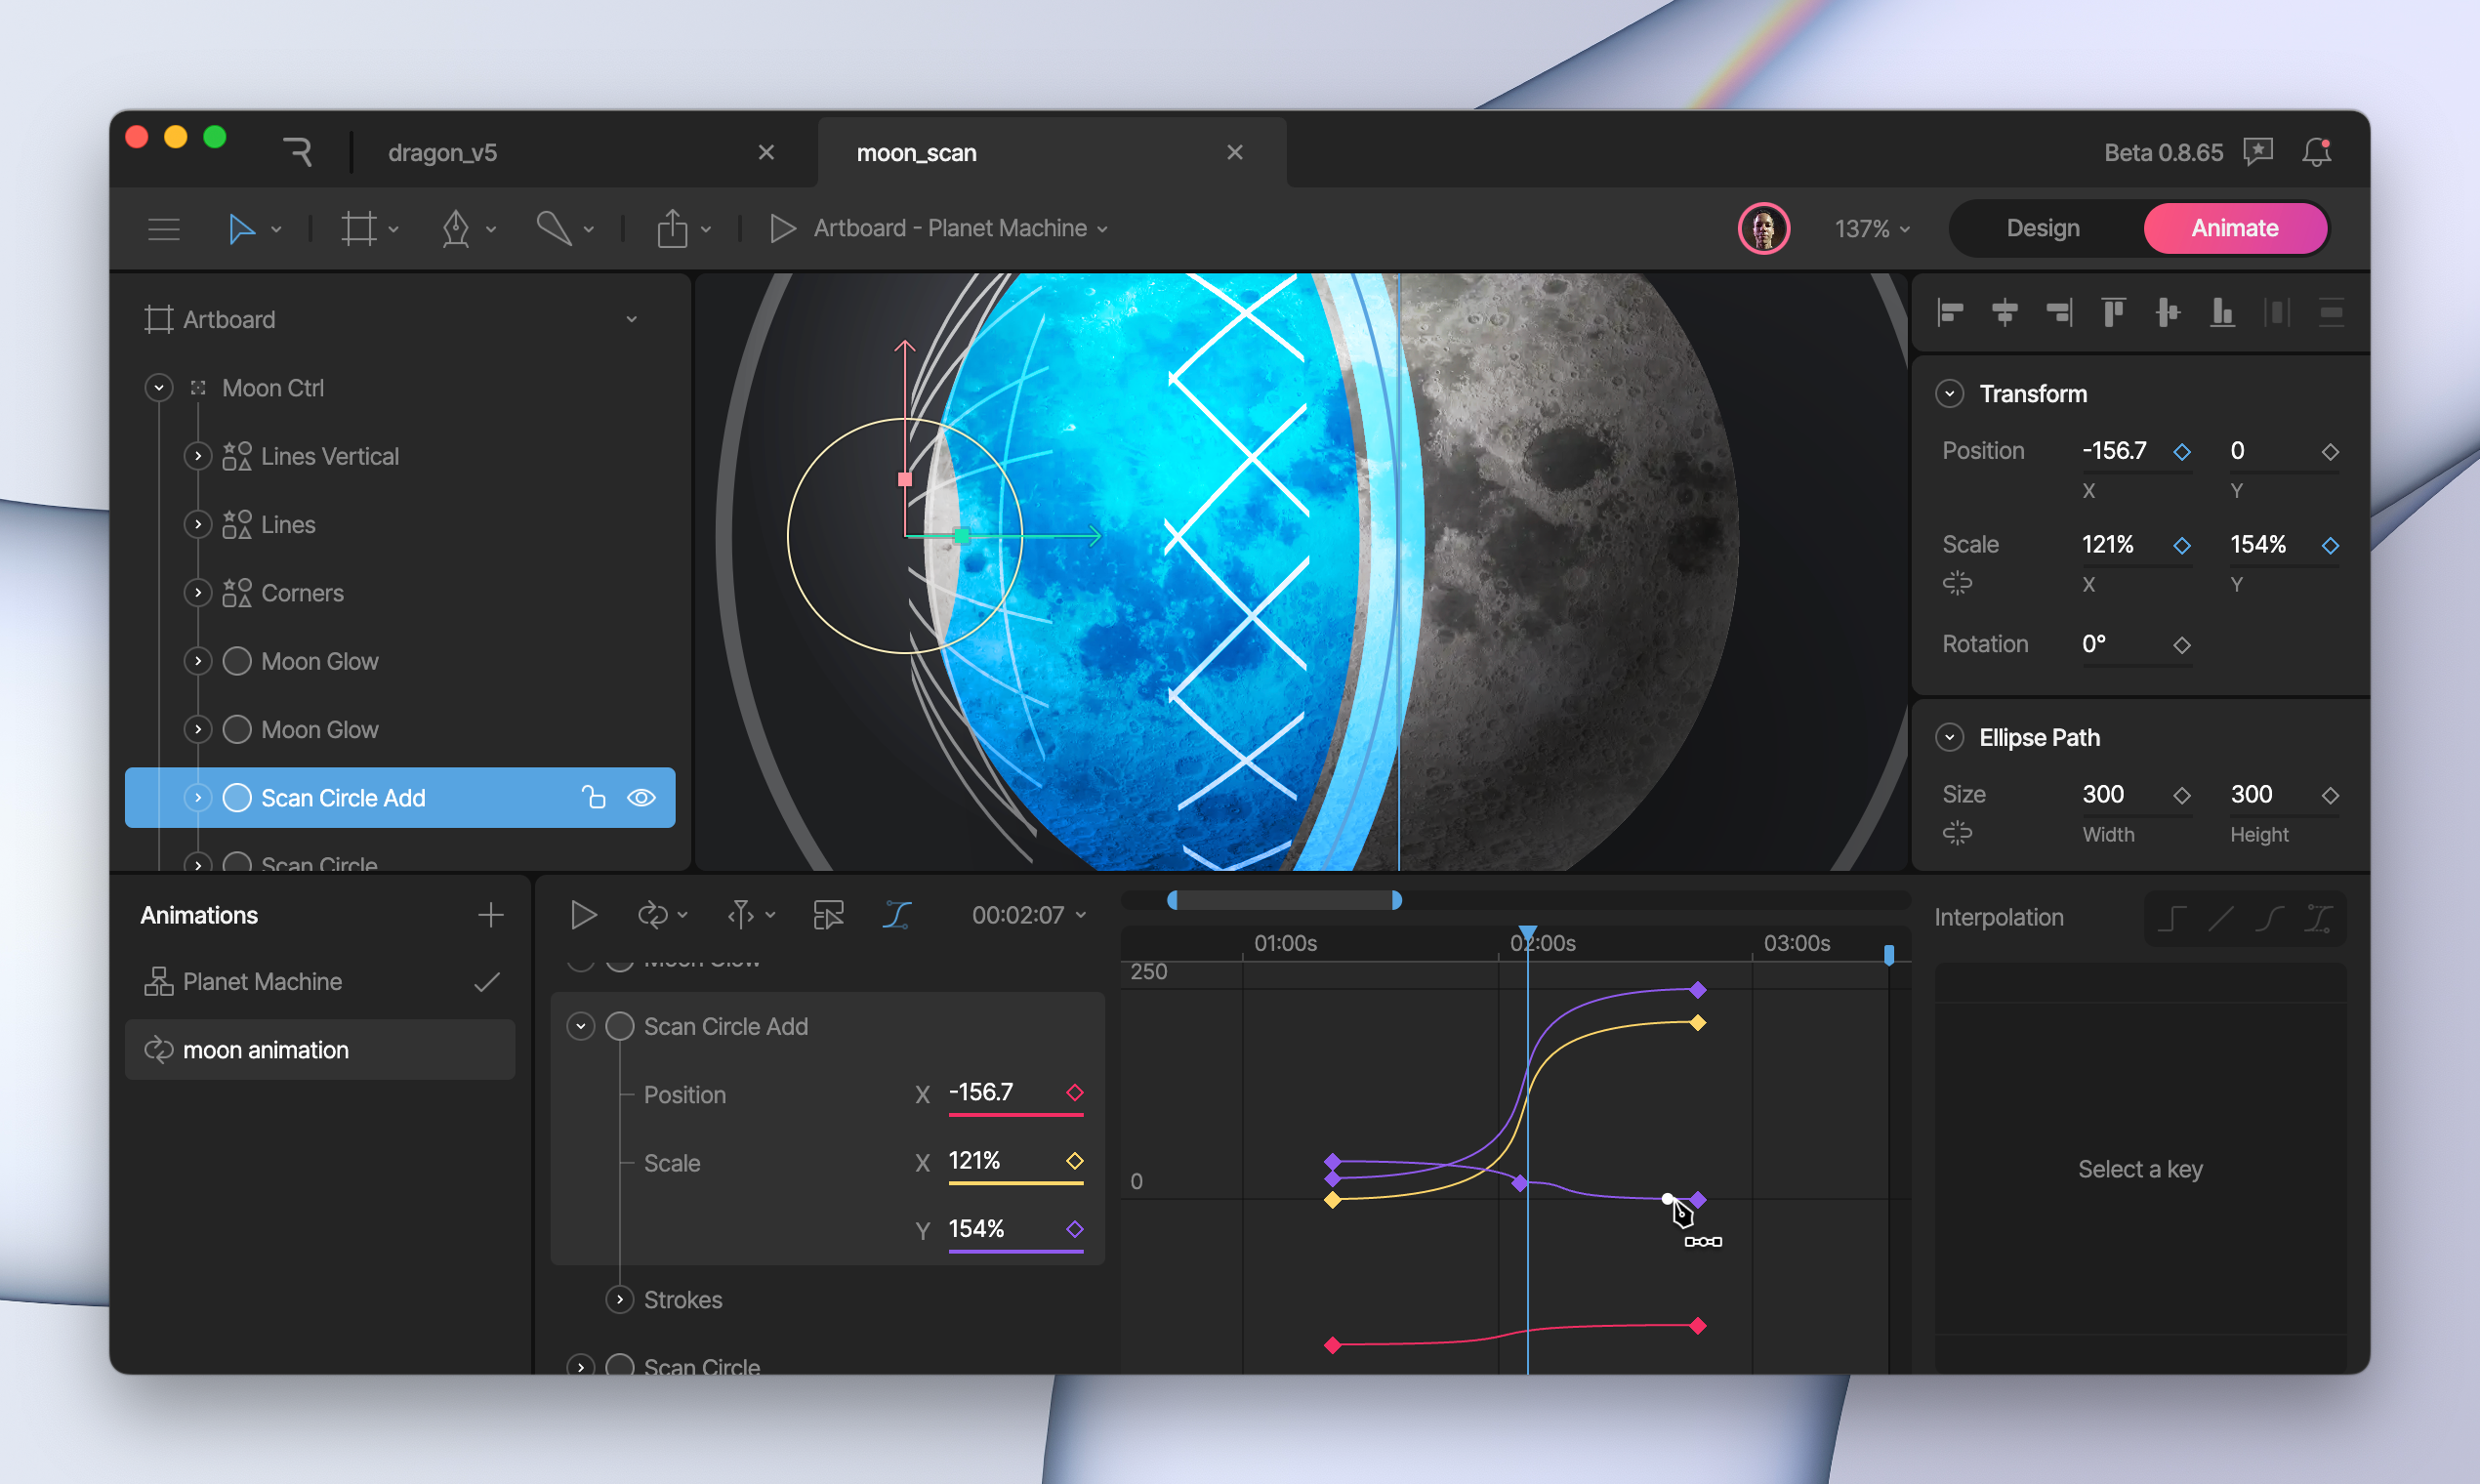The height and width of the screenshot is (1484, 2480).
Task: Collapse Scan Circle Add in timeline
Action: coord(581,1026)
